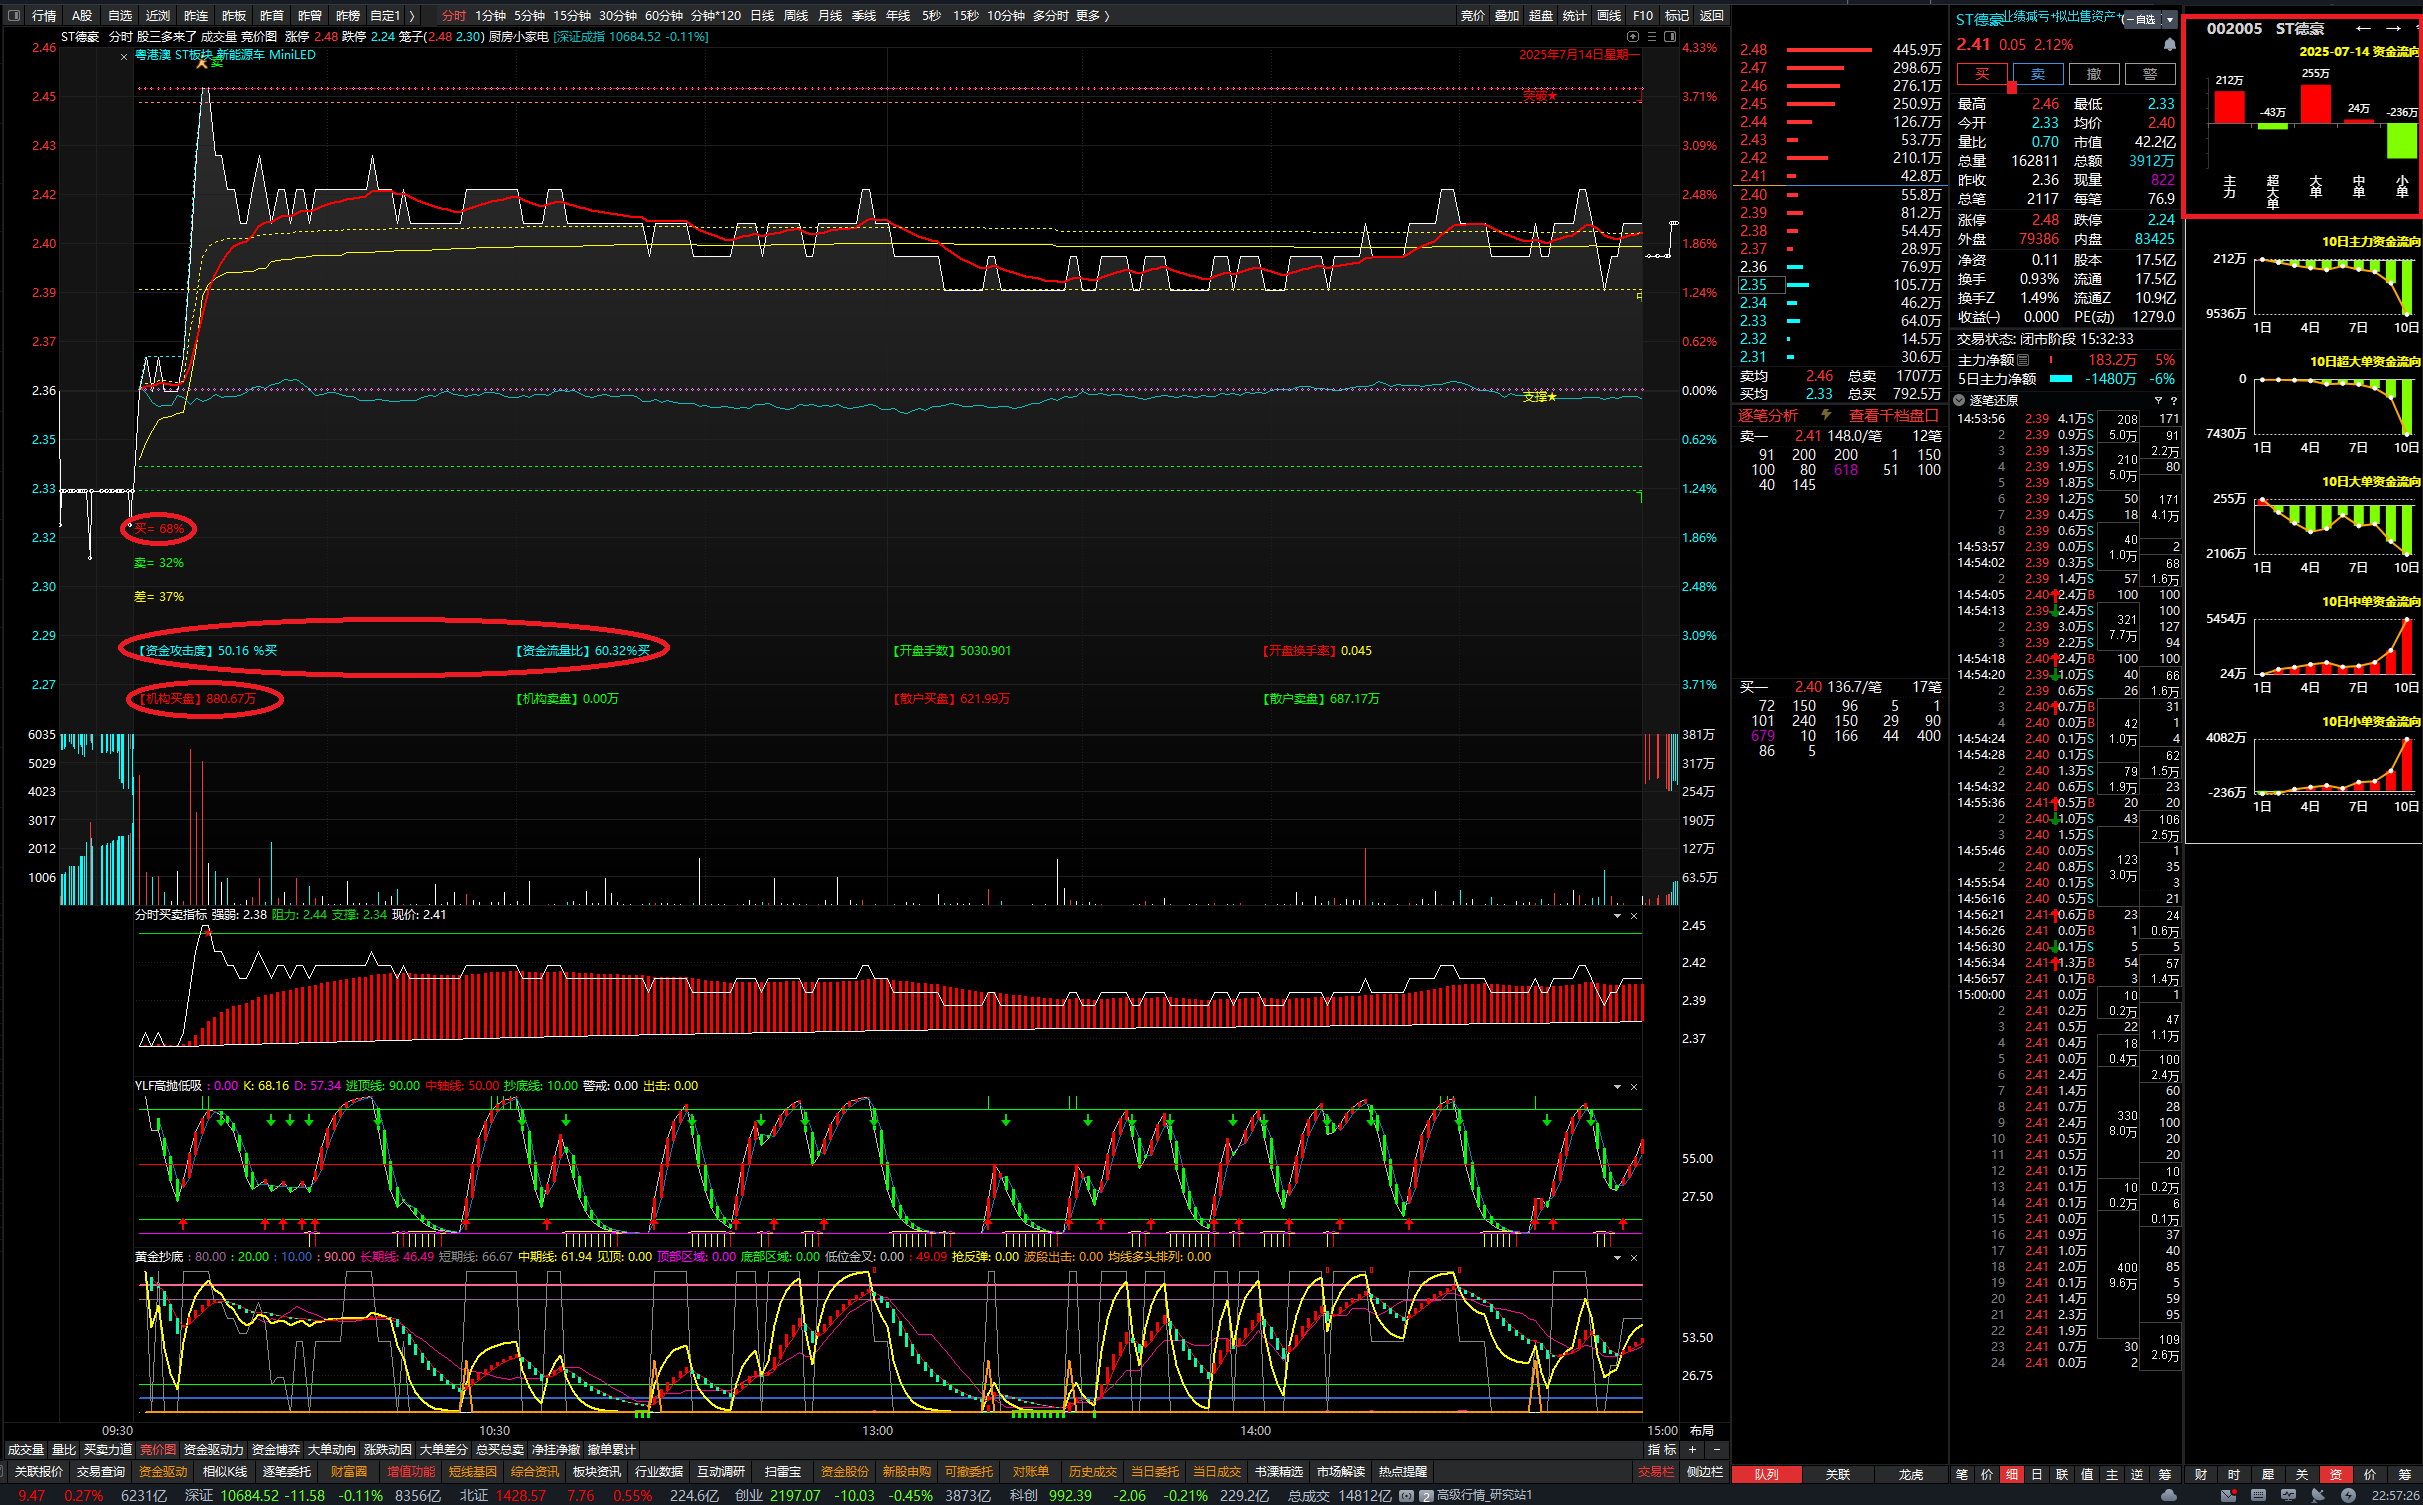Close the YLF高抛低吸 indicator panel
This screenshot has height=1505, width=2423.
click(x=1634, y=1087)
